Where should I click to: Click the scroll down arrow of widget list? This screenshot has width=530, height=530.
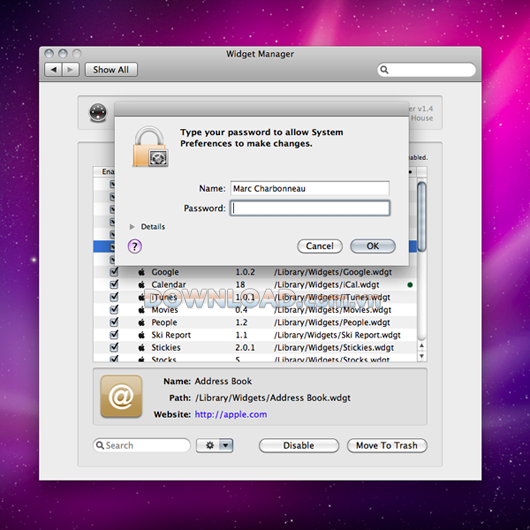421,356
